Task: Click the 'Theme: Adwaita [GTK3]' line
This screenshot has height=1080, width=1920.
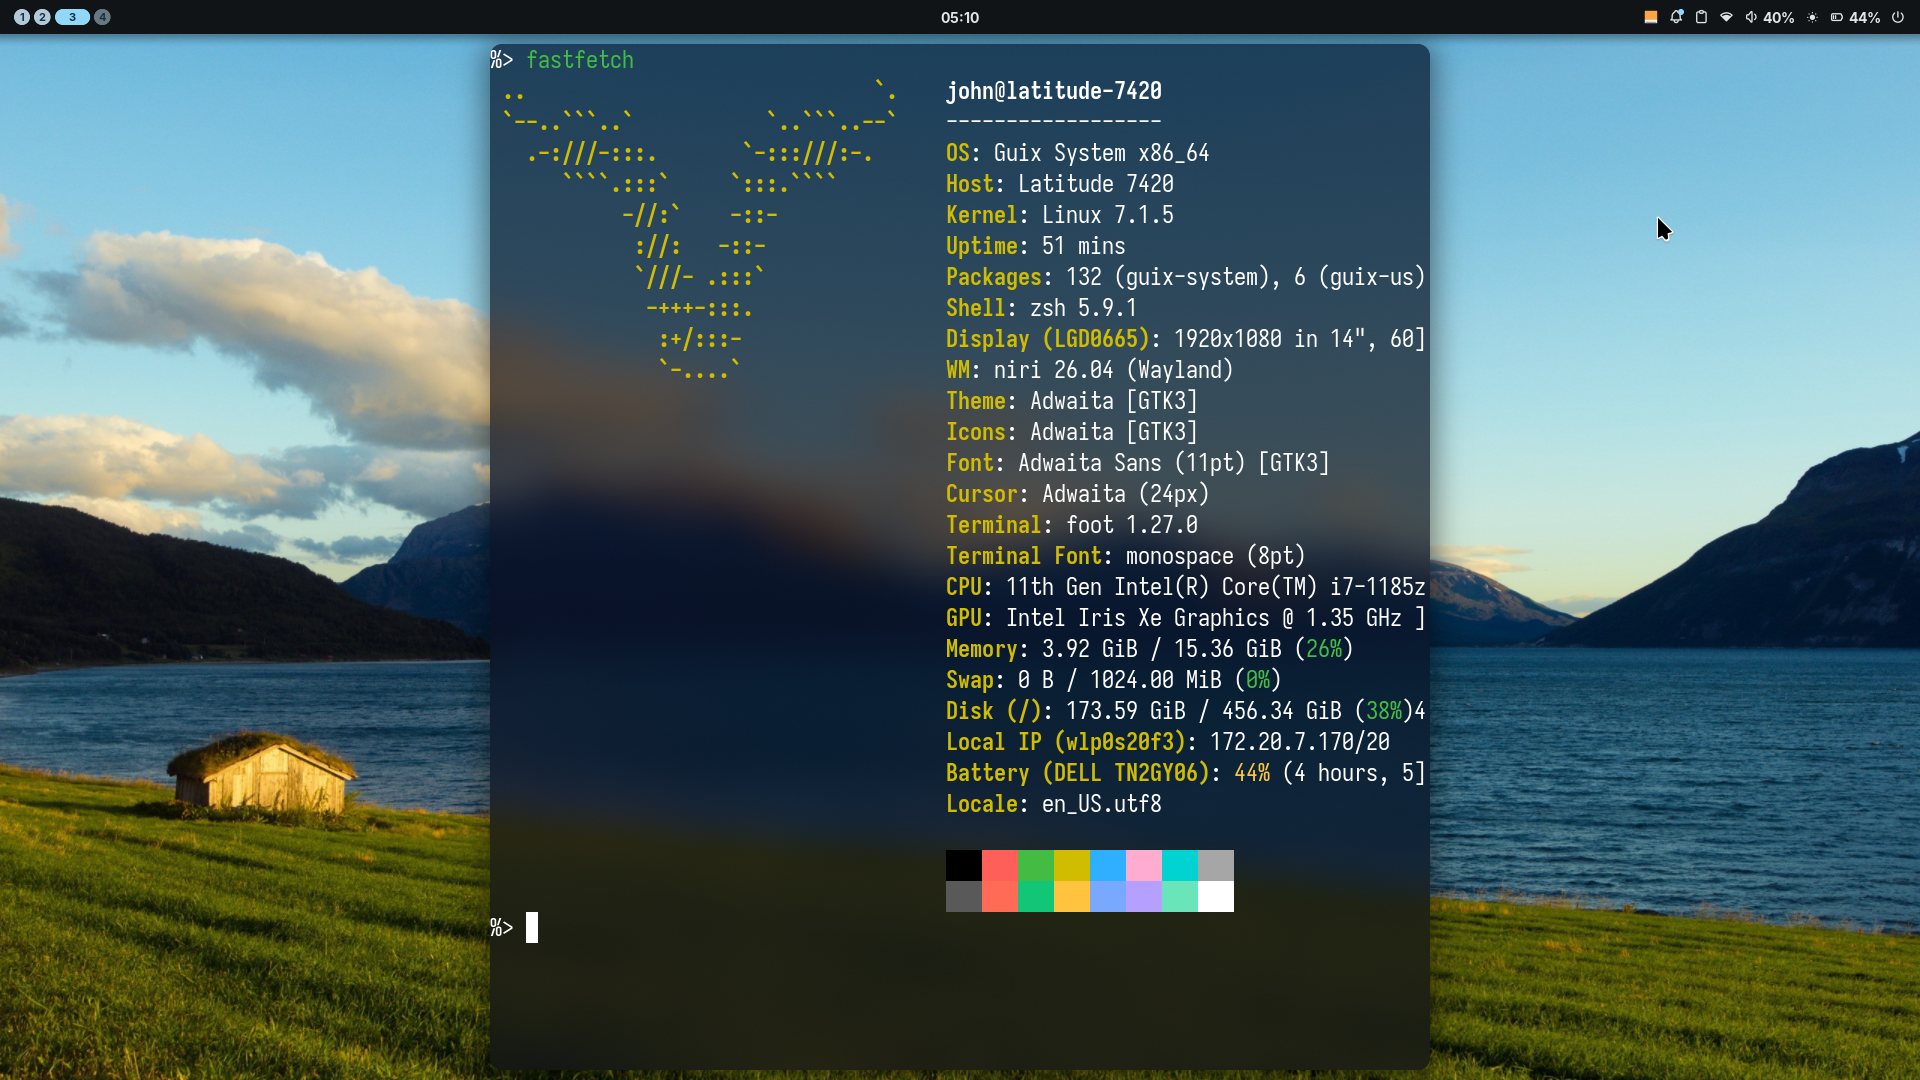Action: [x=1072, y=401]
